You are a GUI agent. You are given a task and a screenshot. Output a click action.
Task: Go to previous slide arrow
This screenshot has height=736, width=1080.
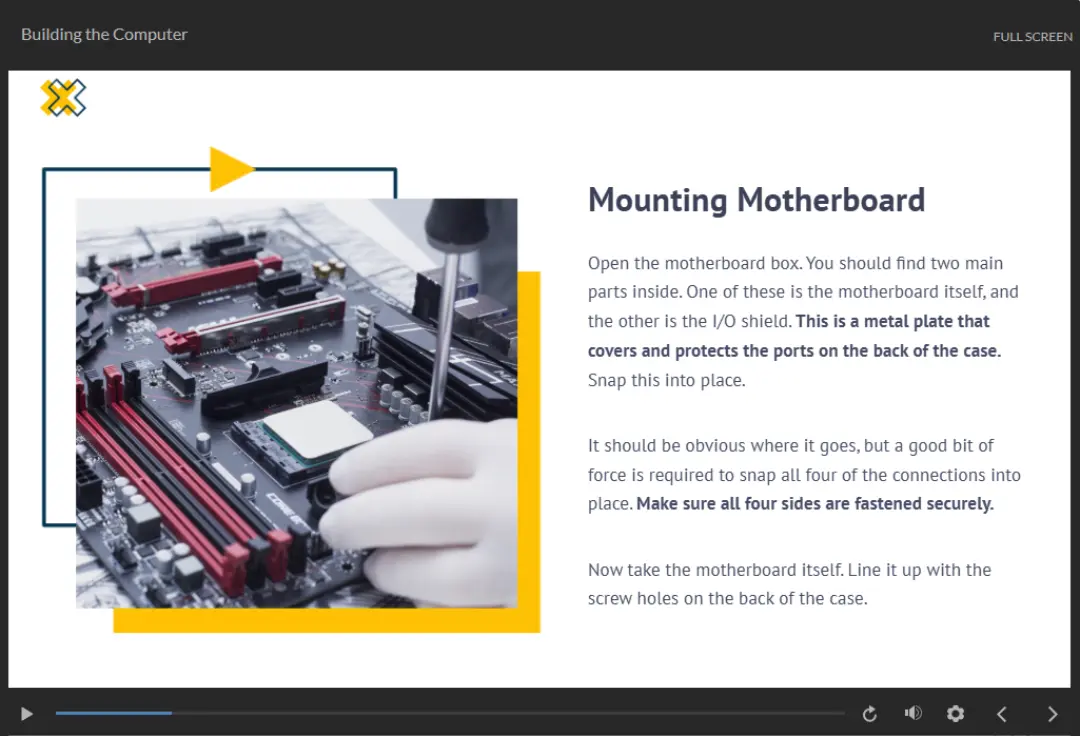pos(1002,713)
